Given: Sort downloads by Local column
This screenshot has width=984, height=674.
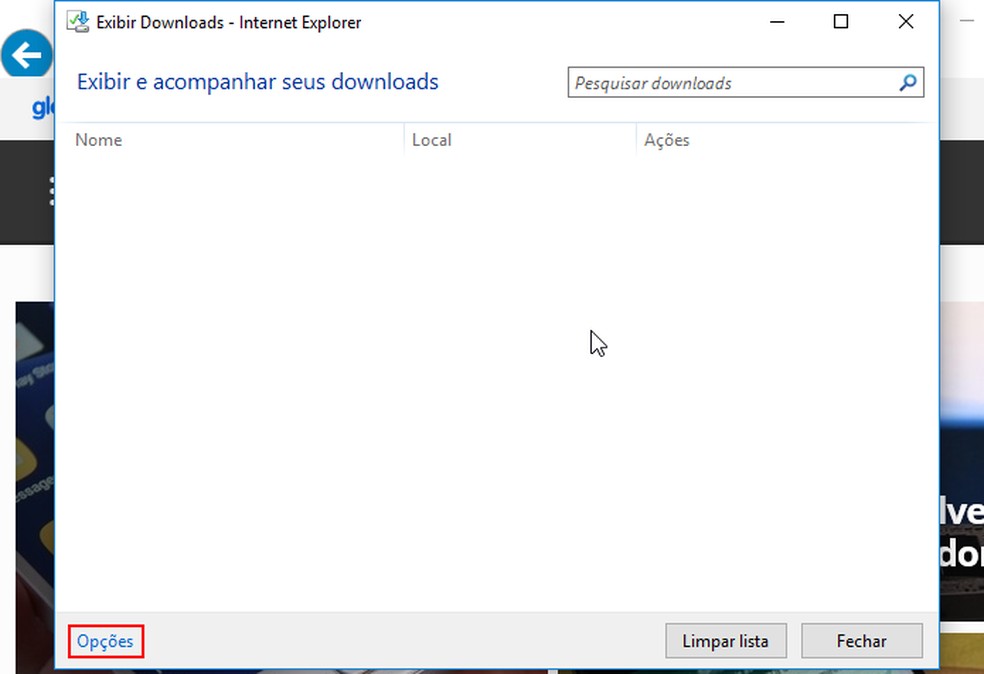Looking at the screenshot, I should tap(520, 140).
